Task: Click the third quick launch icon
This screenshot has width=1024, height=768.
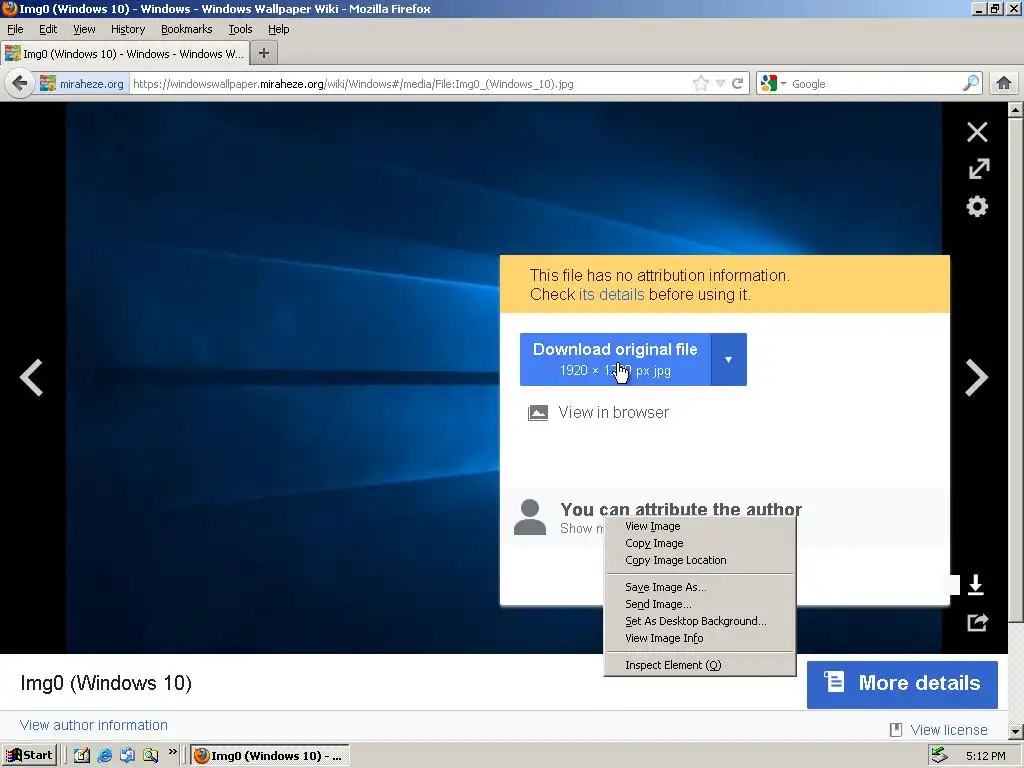Action: click(x=127, y=756)
